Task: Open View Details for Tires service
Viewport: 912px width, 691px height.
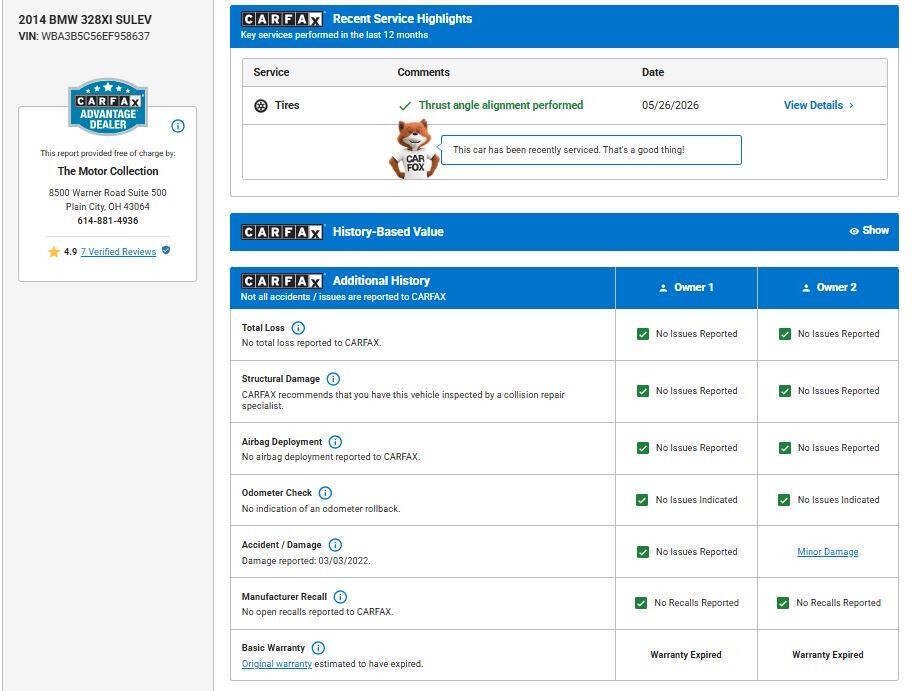Action: click(x=813, y=105)
